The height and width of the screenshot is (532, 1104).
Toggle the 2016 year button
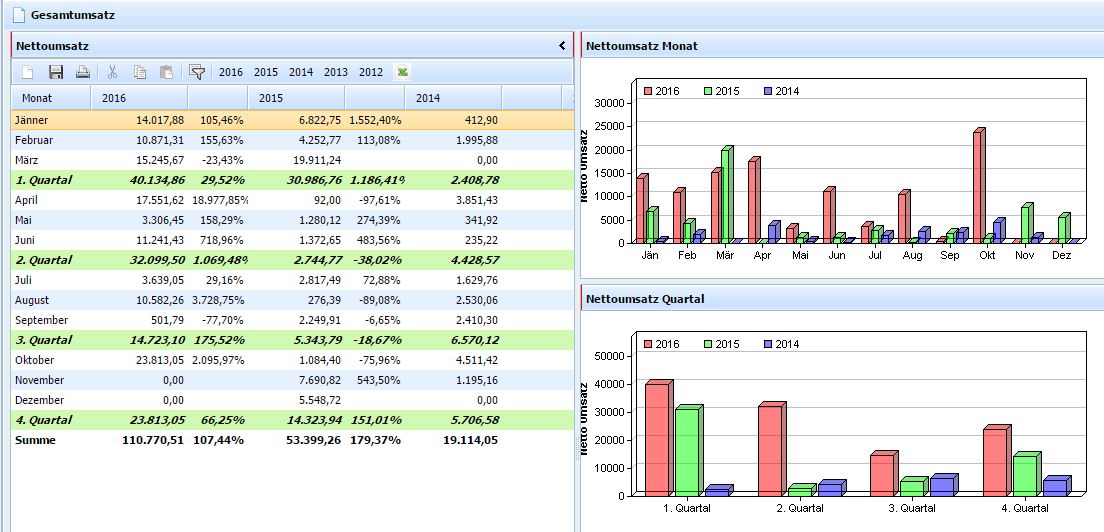(x=231, y=72)
